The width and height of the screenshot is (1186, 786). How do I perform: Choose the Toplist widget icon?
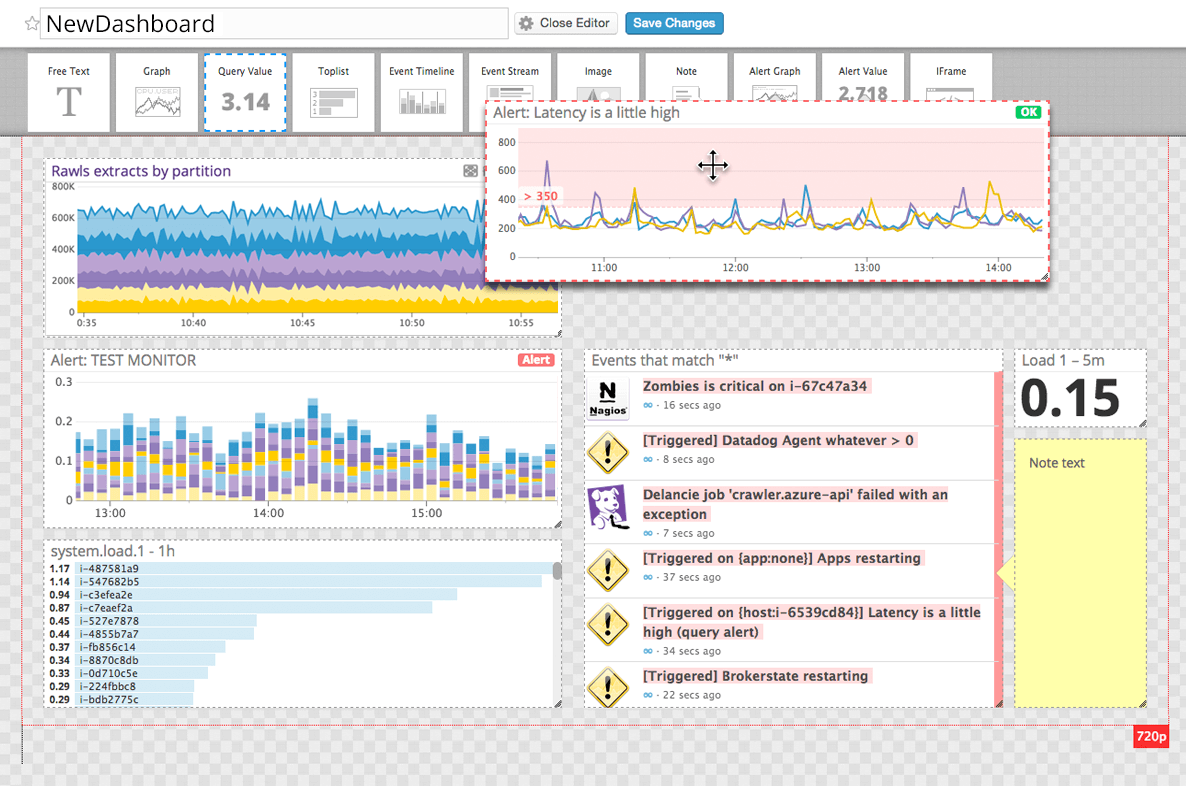click(x=333, y=90)
